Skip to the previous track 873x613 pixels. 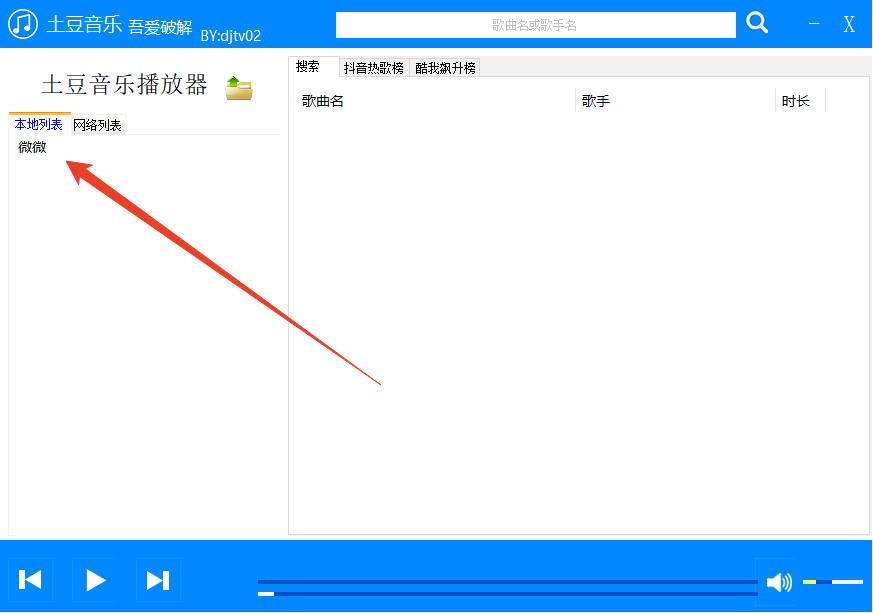[x=30, y=580]
